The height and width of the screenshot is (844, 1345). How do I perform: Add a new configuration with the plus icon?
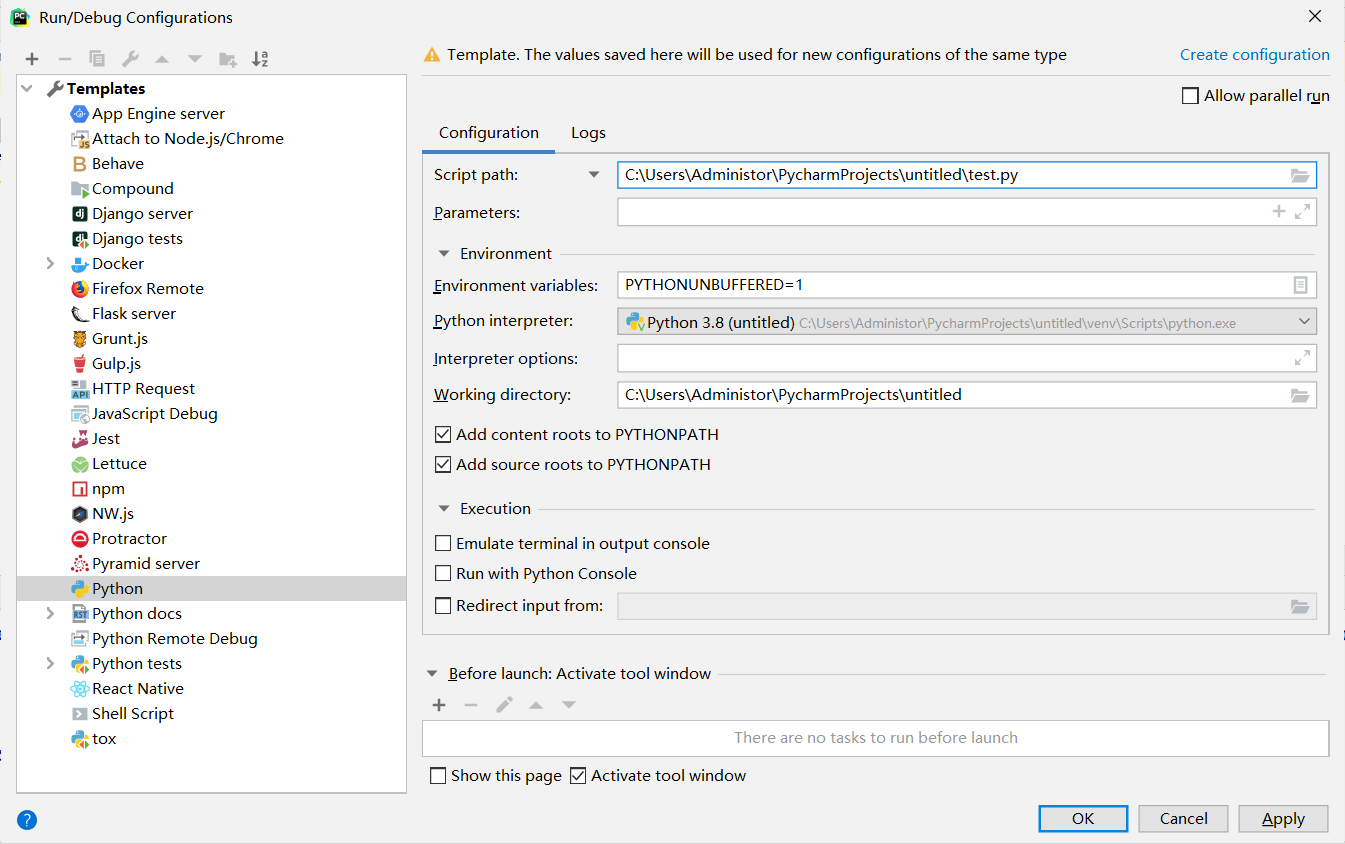pyautogui.click(x=32, y=59)
